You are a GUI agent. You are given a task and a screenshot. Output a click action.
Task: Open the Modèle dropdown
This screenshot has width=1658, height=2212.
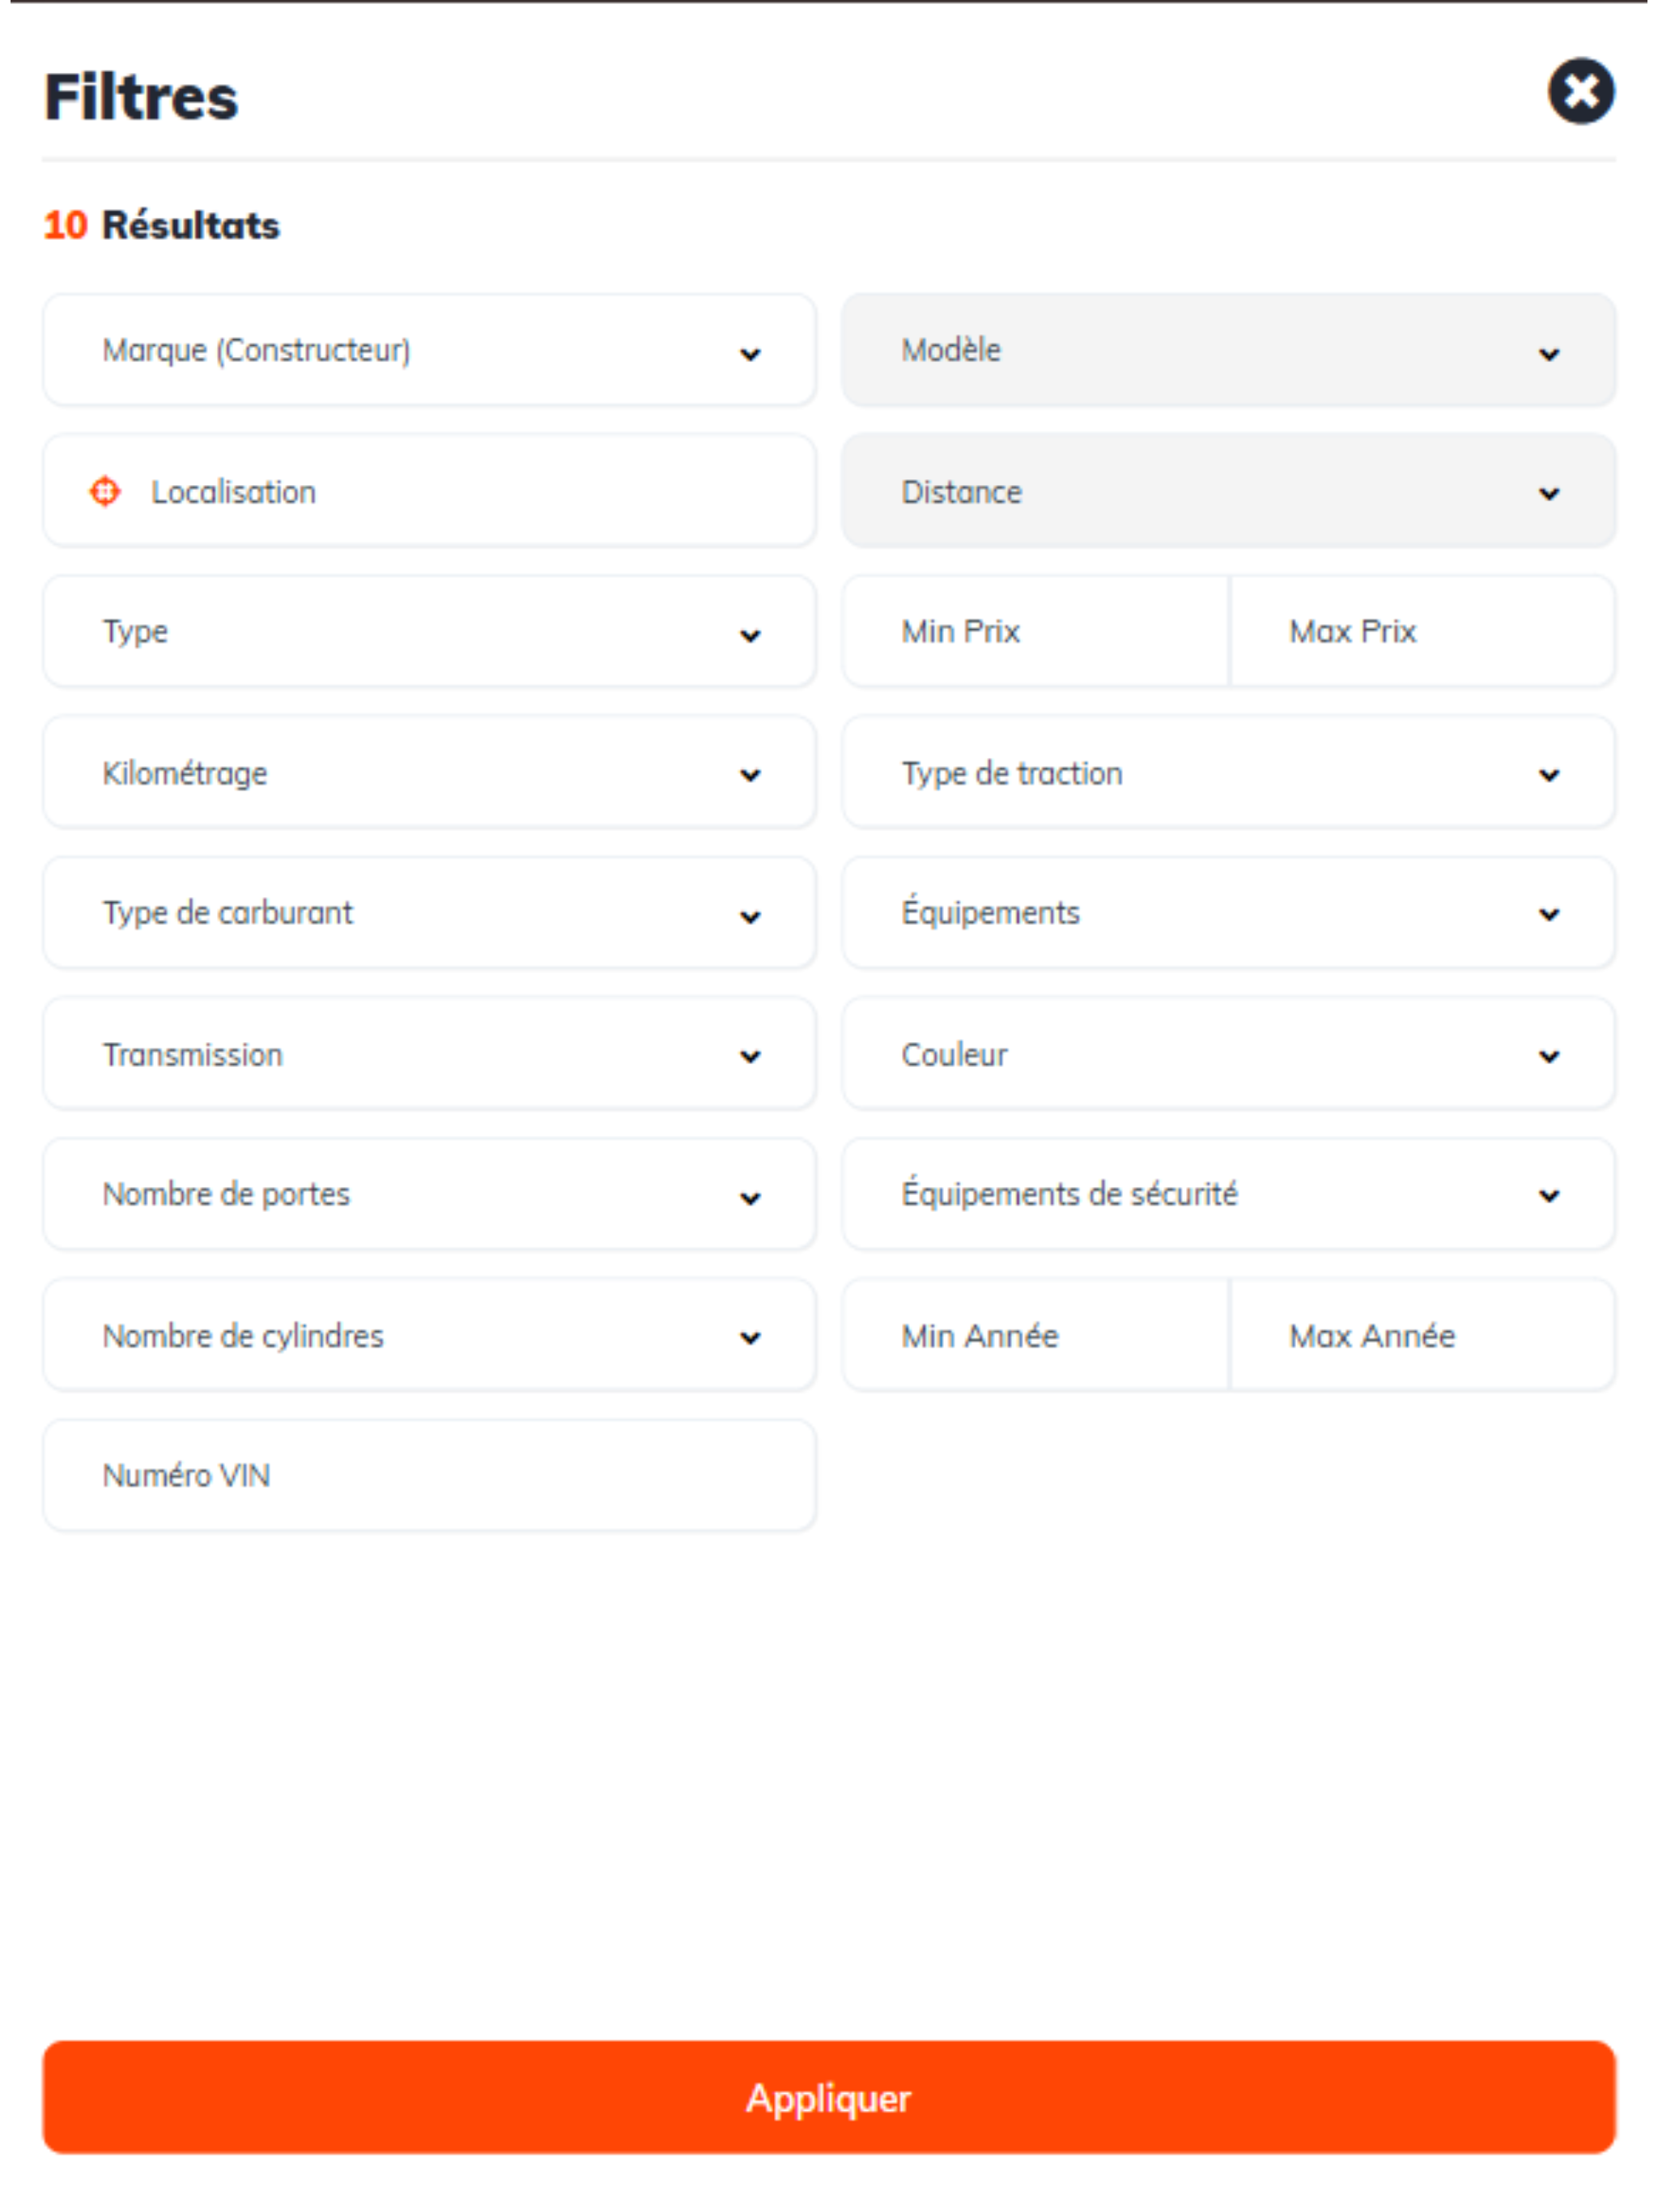1228,350
